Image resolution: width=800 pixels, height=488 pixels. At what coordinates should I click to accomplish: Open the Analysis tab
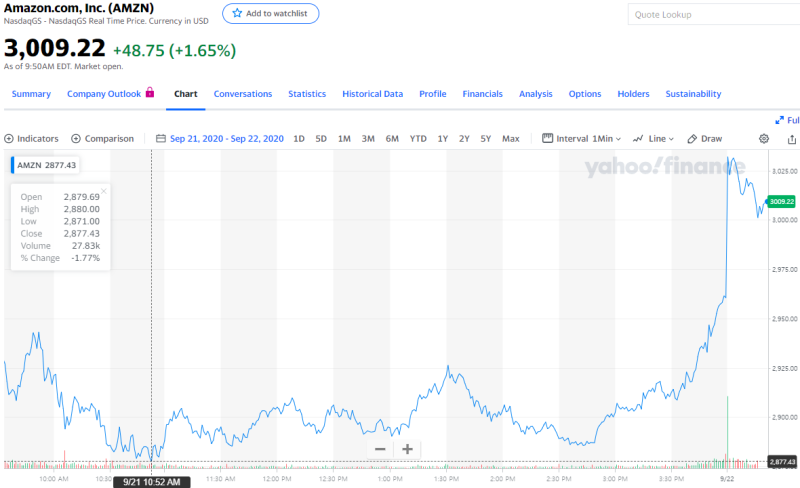(536, 94)
